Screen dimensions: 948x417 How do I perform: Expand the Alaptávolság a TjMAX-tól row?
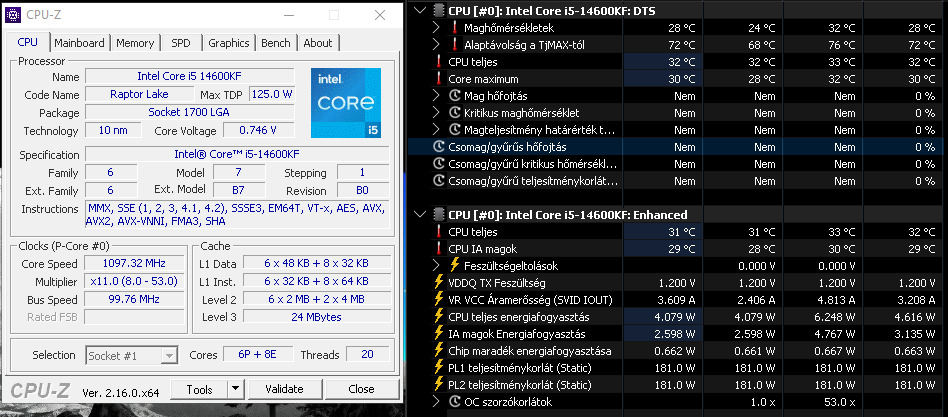[437, 45]
